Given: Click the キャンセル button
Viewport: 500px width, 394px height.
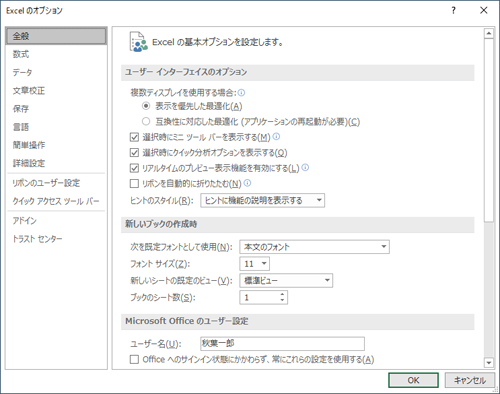Looking at the screenshot, I should [470, 380].
